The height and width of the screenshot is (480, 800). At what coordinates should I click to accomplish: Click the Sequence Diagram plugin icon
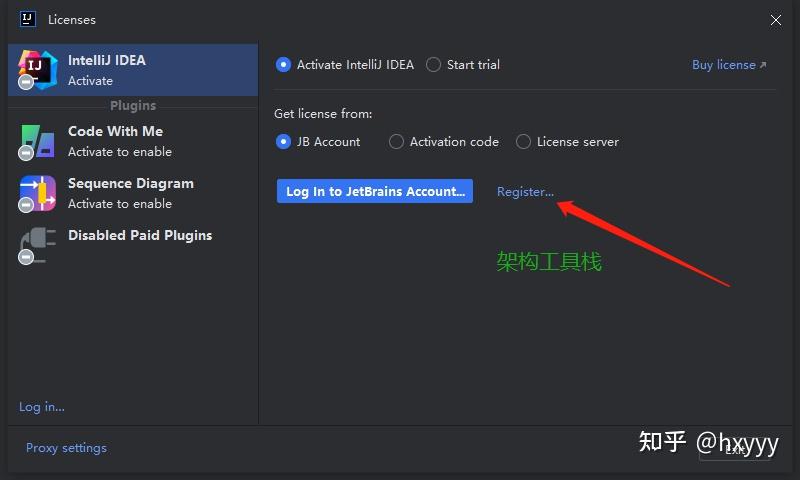coord(37,193)
